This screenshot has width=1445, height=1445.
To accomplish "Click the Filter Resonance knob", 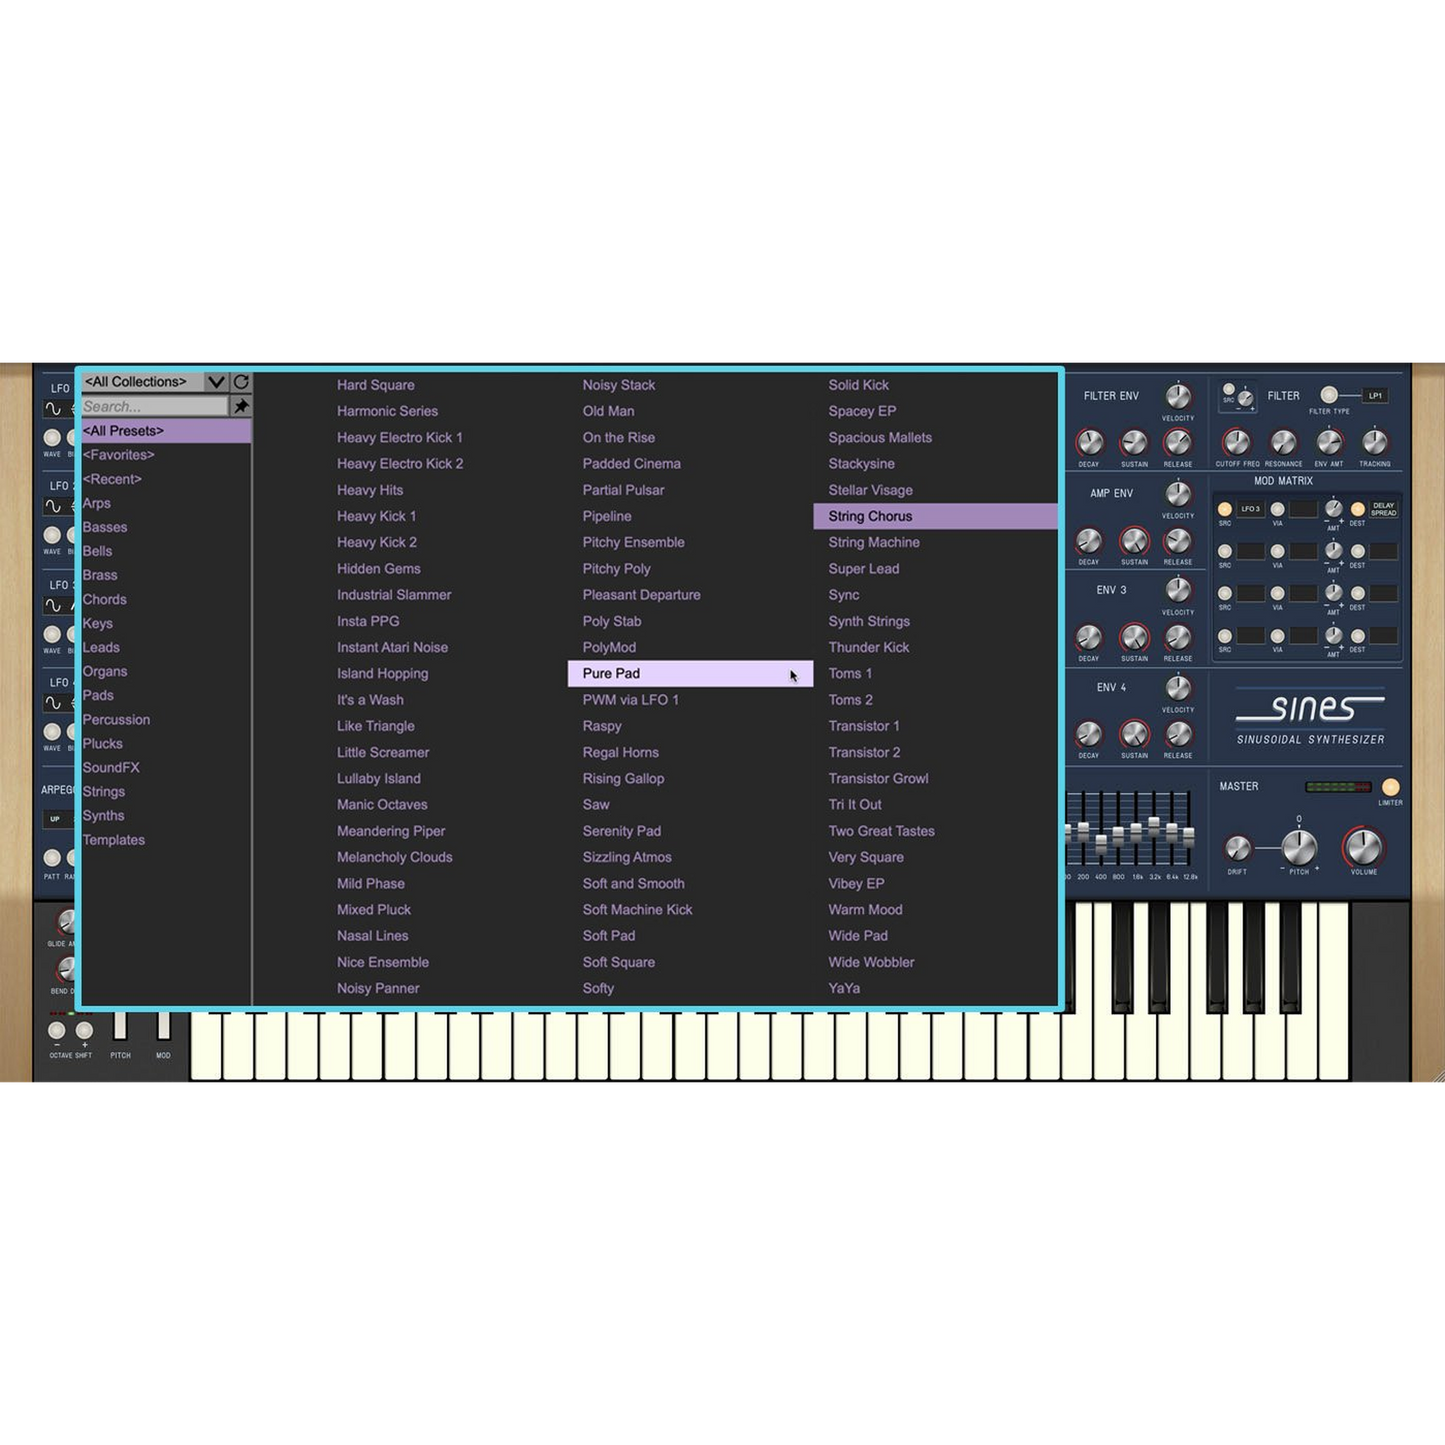I will point(1283,442).
